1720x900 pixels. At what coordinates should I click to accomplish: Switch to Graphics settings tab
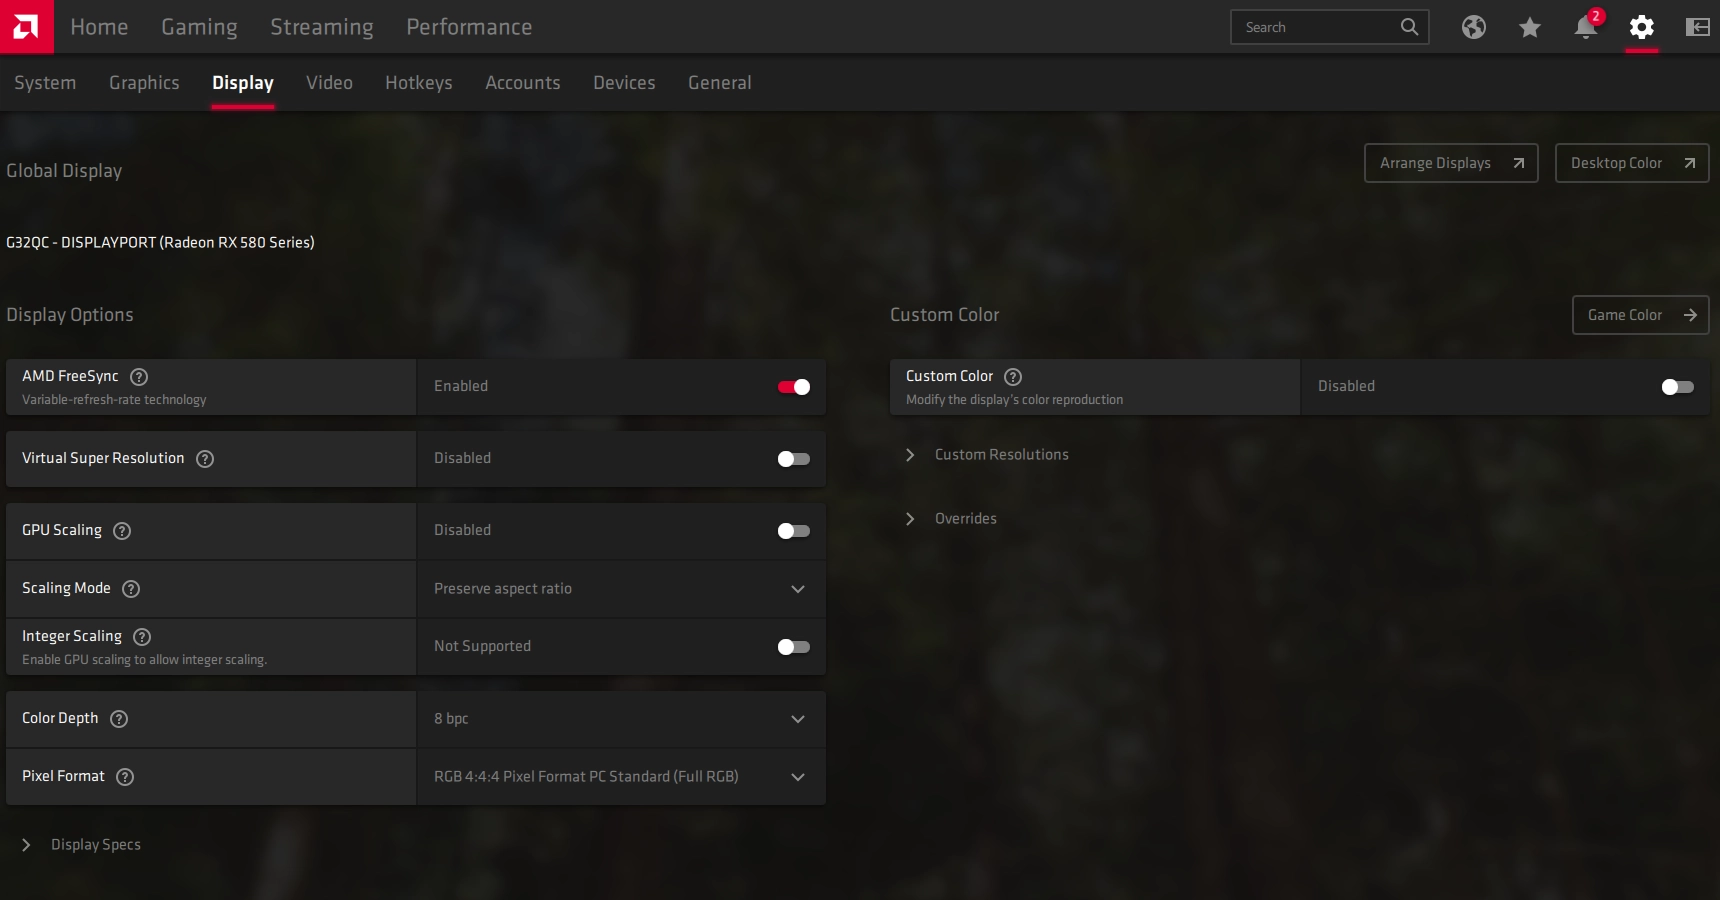tap(144, 83)
